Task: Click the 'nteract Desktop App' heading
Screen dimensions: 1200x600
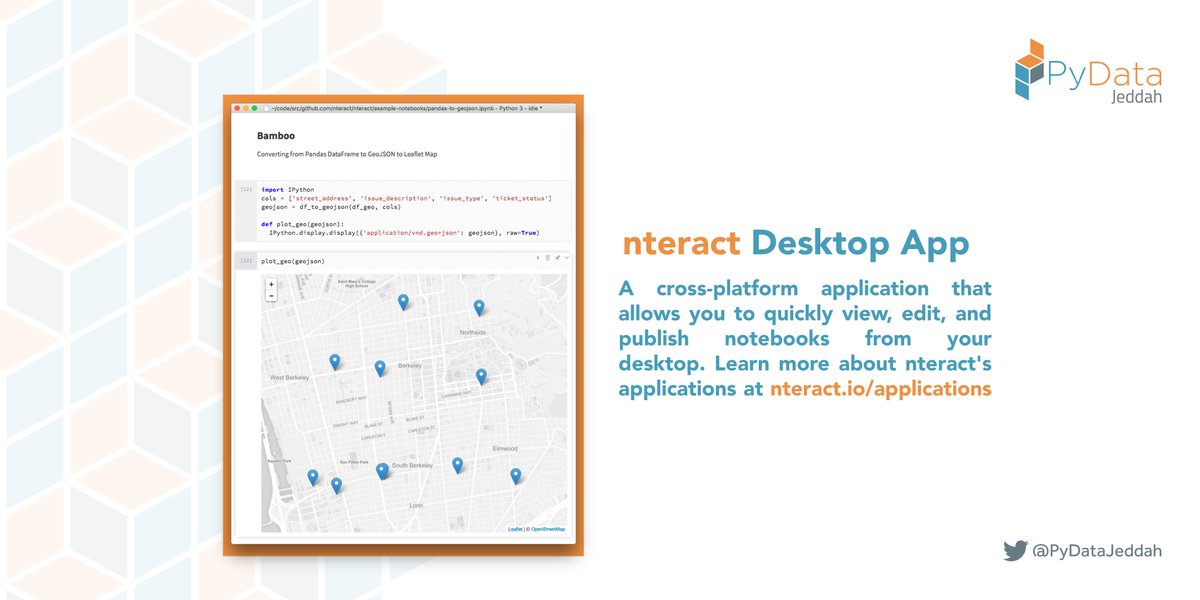Action: pos(795,243)
